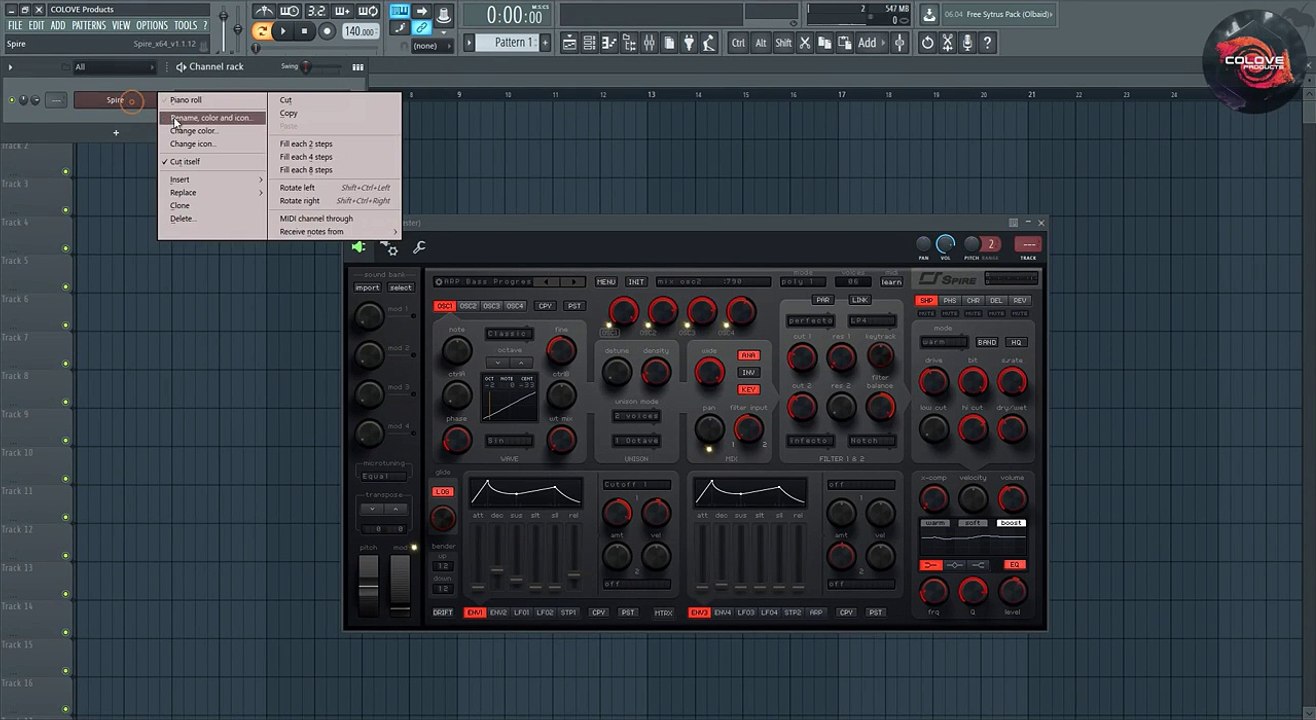Click the MENU button in Spire

(606, 282)
